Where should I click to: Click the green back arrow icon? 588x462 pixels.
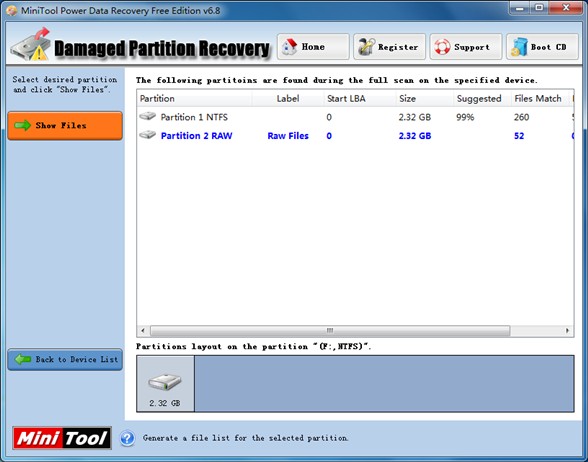[22, 359]
